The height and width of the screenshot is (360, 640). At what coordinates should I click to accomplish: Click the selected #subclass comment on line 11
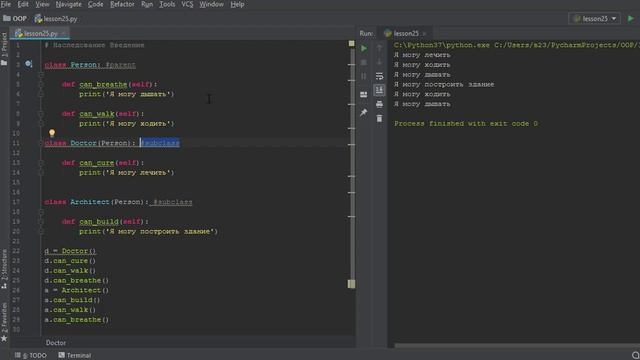click(x=160, y=143)
